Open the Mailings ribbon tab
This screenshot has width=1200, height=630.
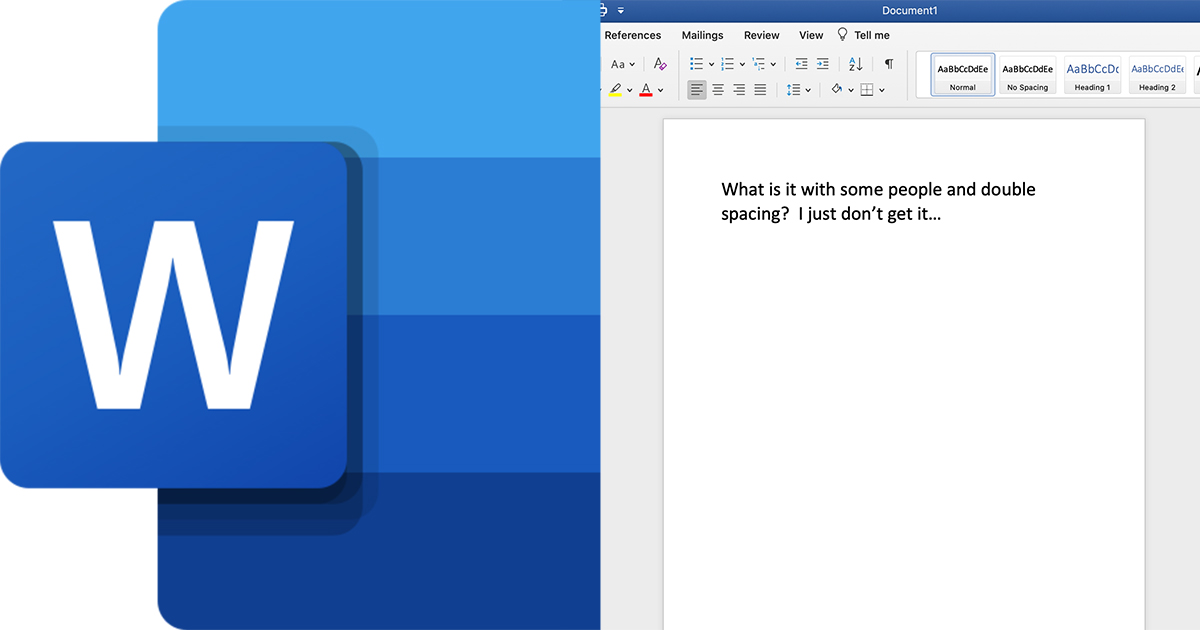(x=702, y=35)
